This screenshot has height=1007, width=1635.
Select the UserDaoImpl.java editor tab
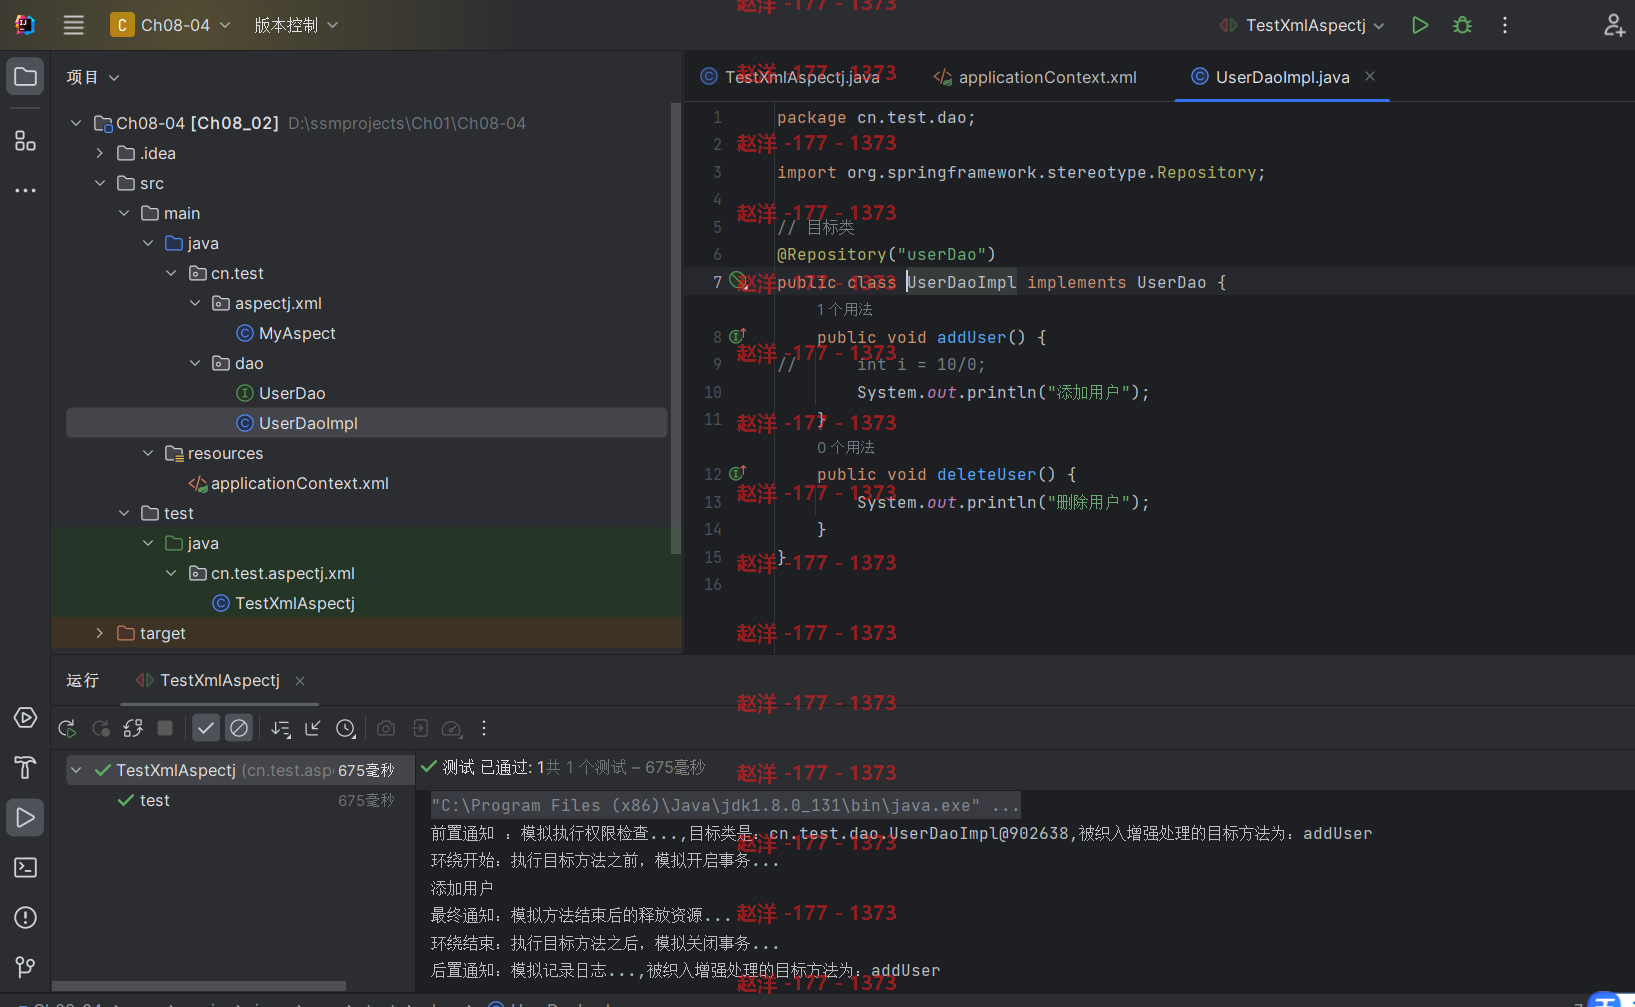click(x=1270, y=77)
